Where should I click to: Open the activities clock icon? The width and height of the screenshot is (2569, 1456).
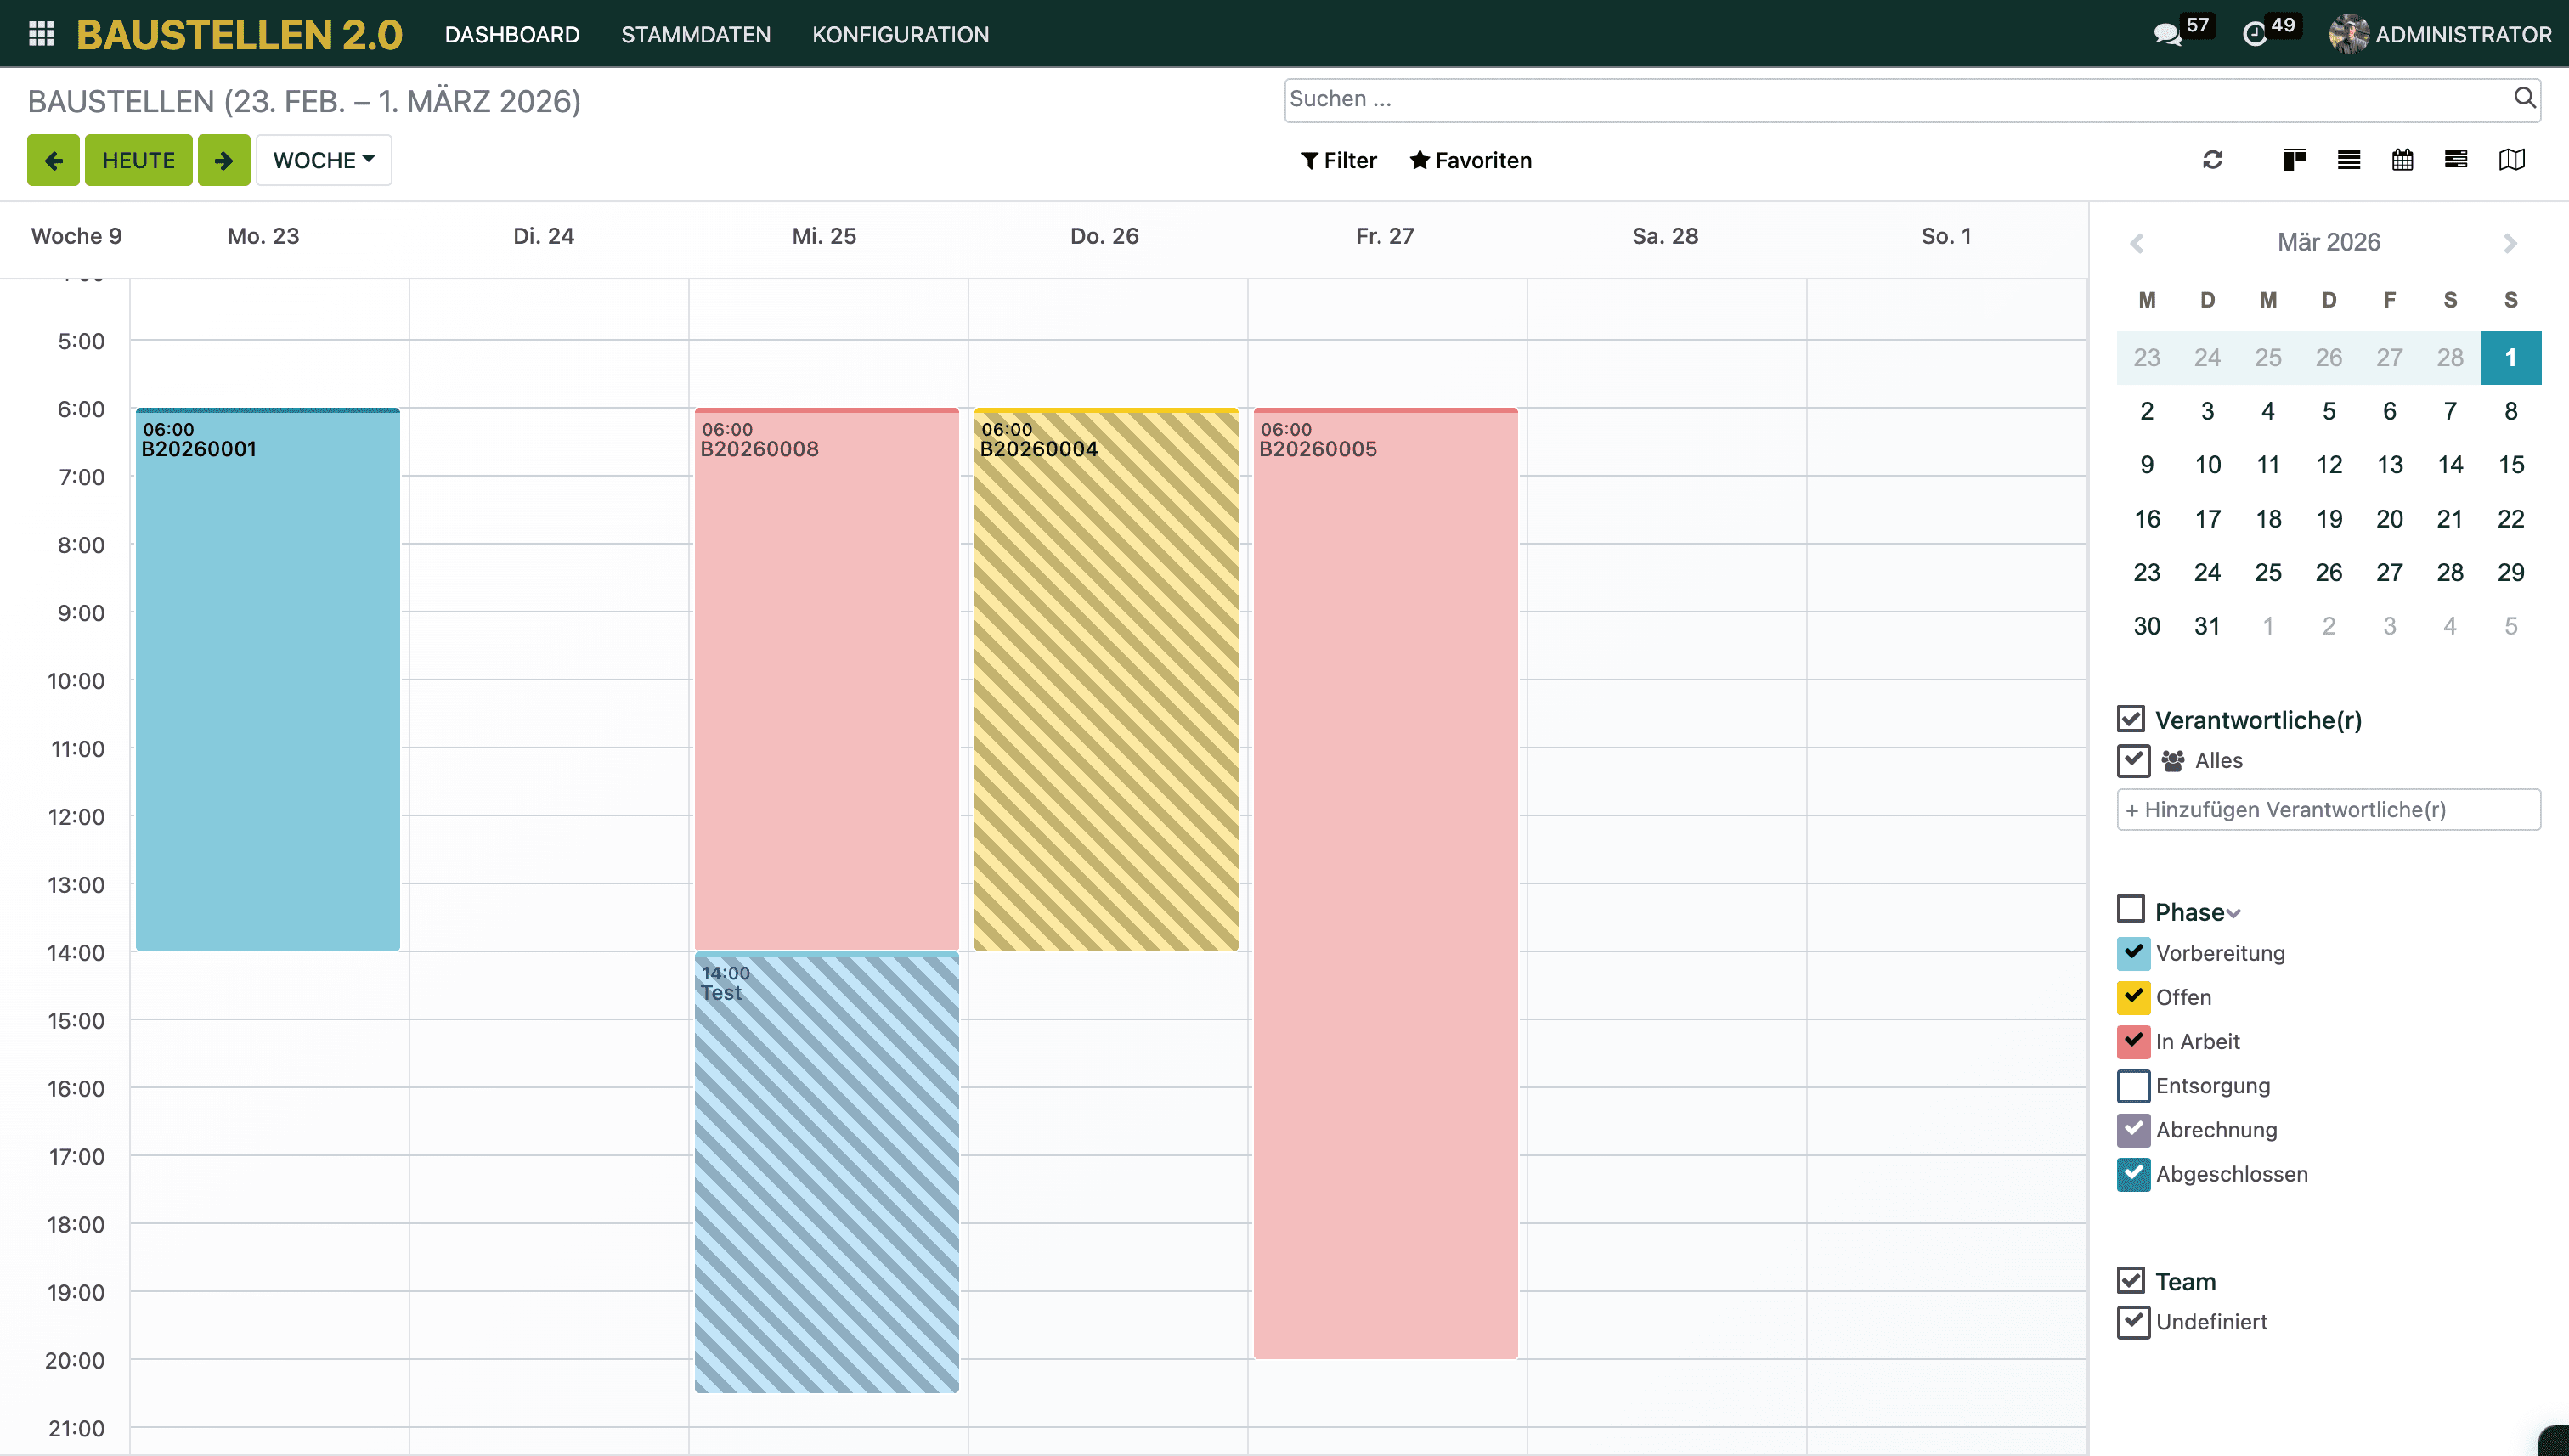[2254, 34]
